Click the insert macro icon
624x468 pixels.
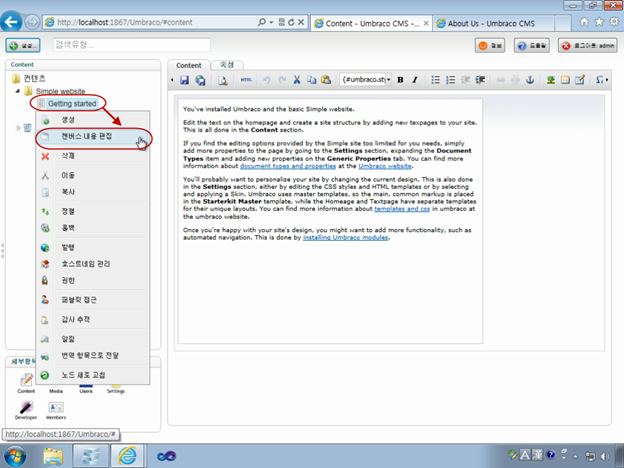565,80
